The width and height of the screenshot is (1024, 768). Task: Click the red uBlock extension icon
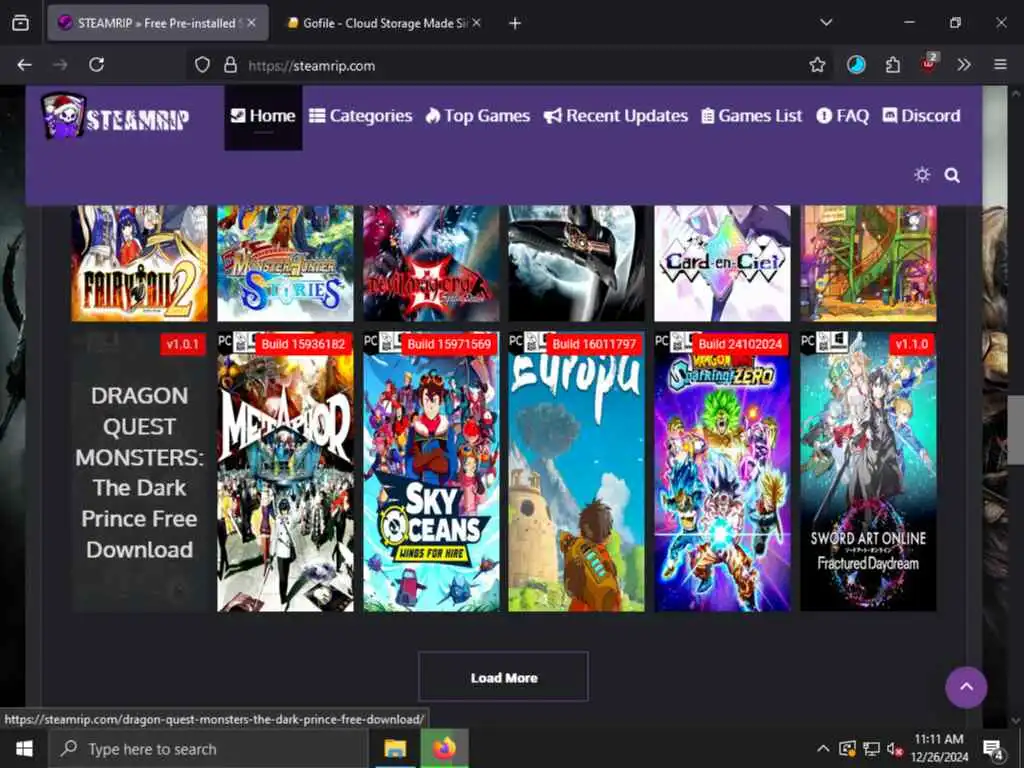(x=929, y=63)
